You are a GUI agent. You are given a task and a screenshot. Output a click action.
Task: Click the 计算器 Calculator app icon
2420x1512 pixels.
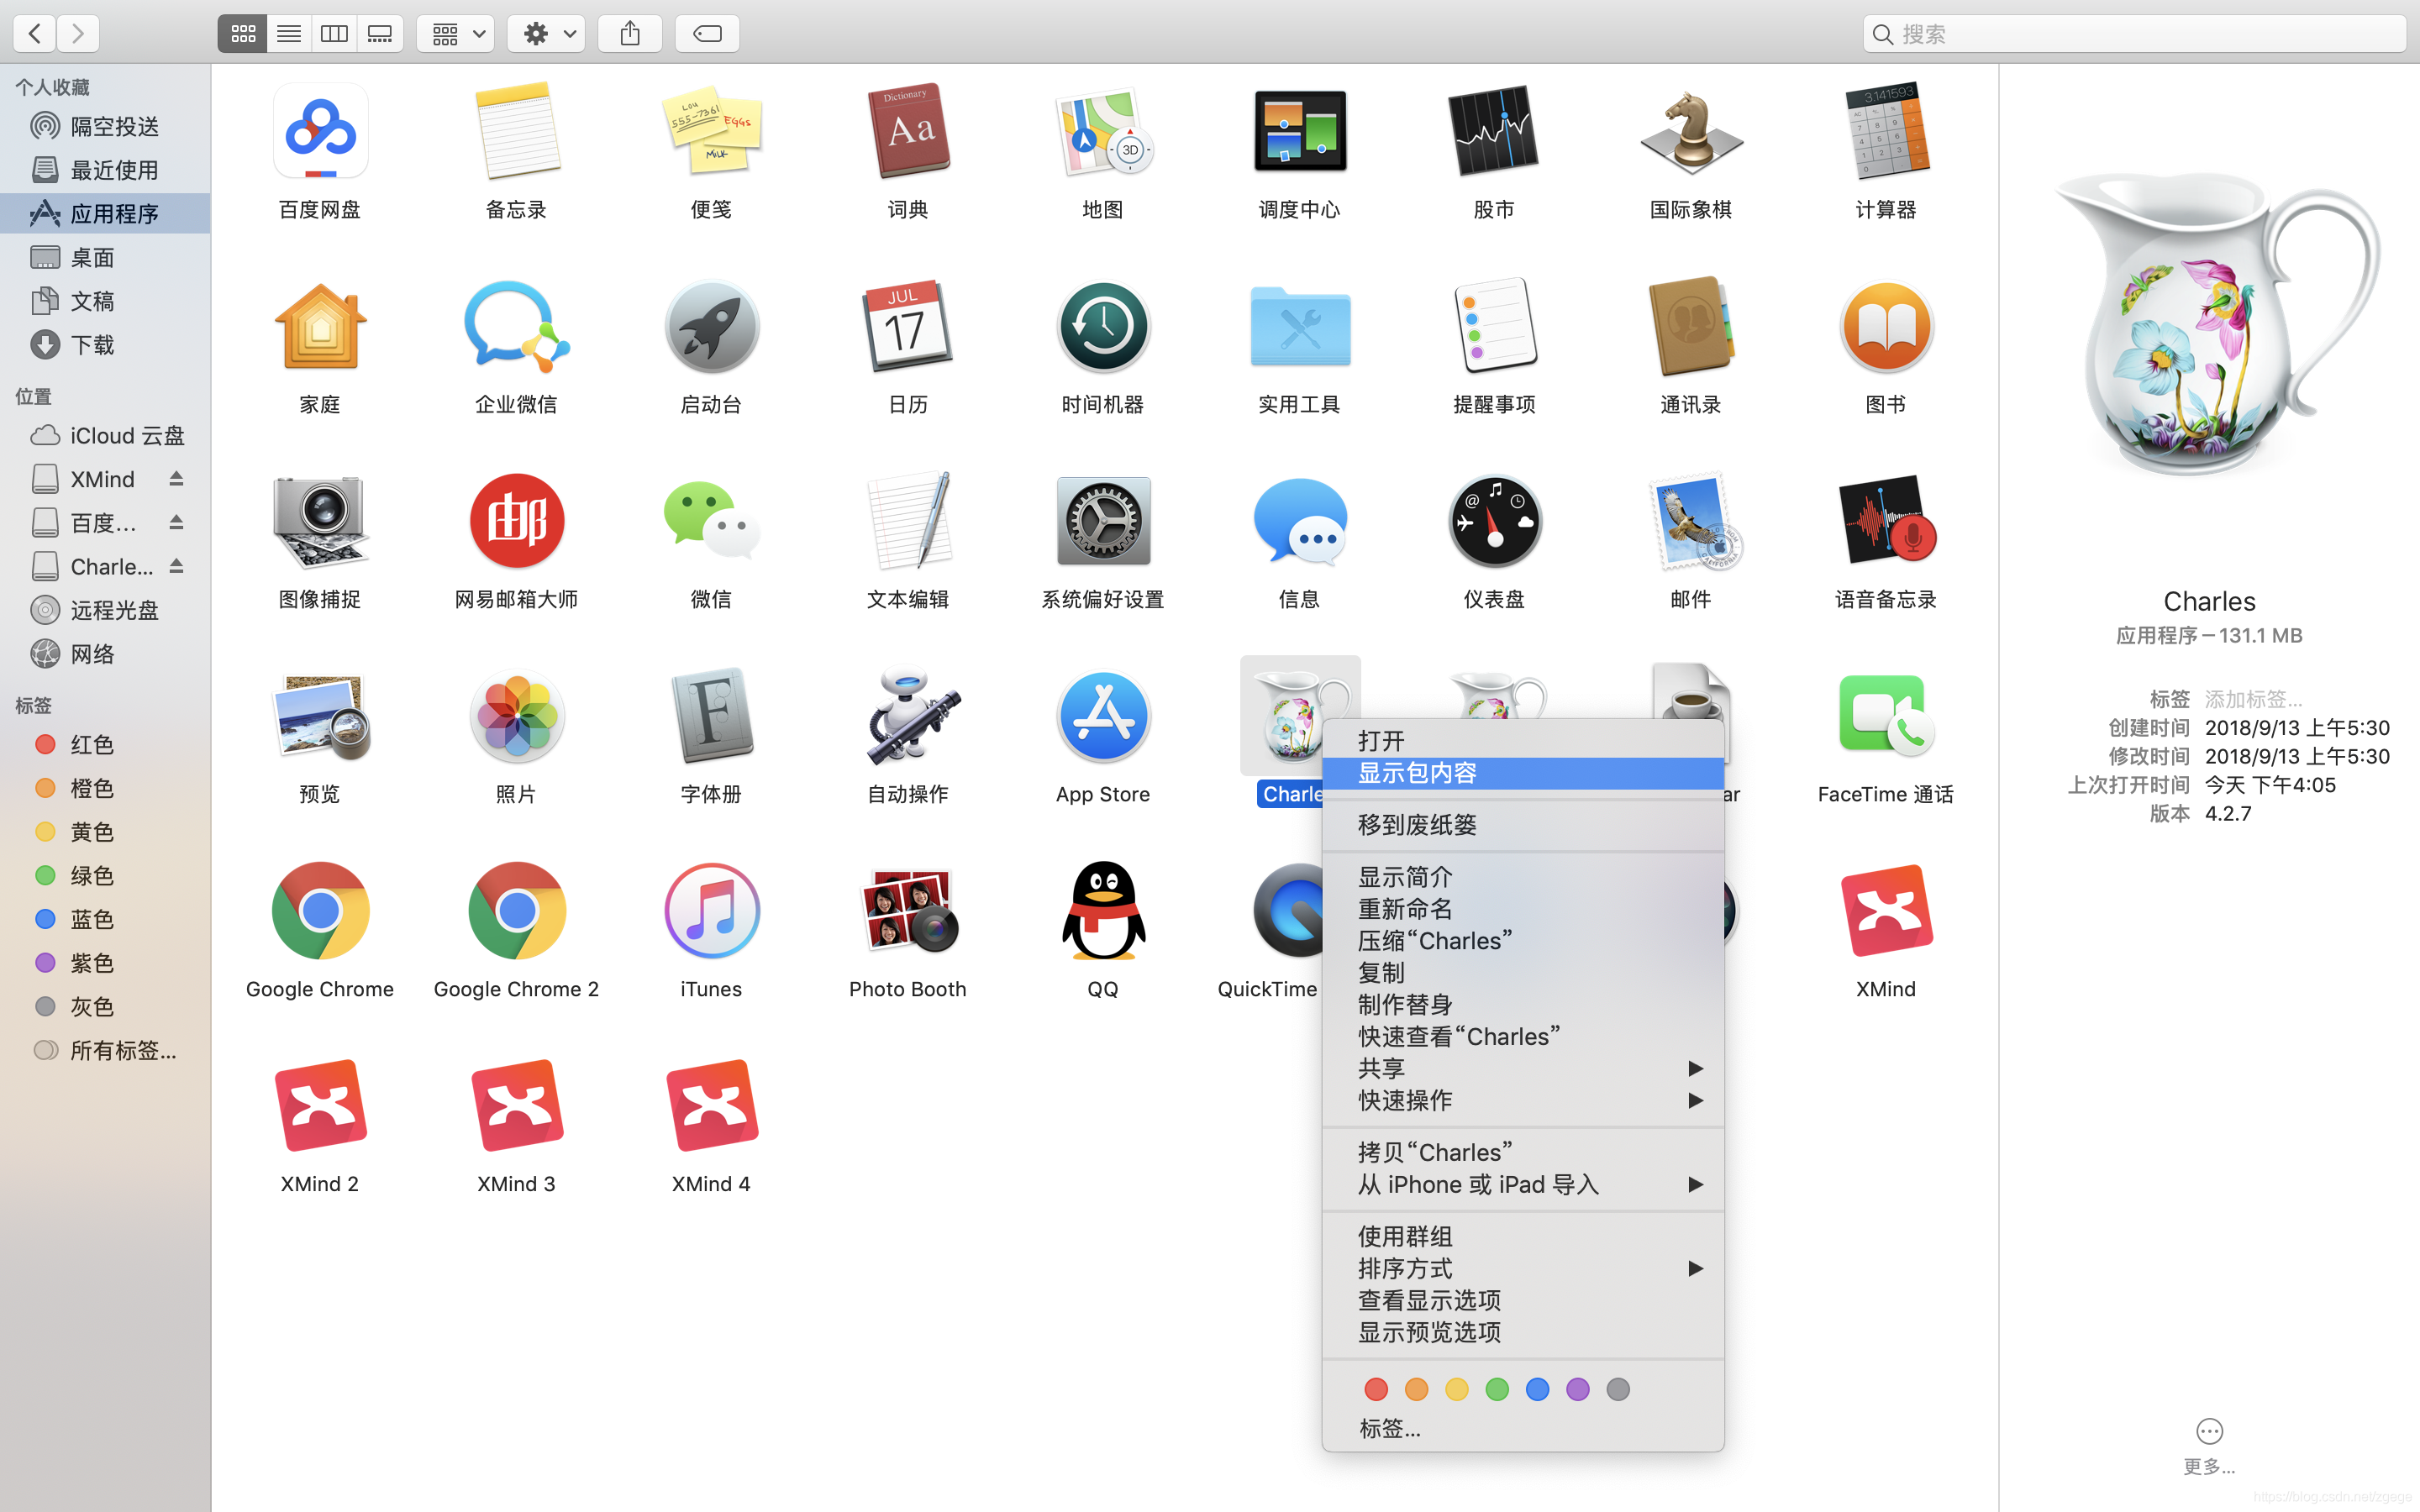(x=1886, y=131)
